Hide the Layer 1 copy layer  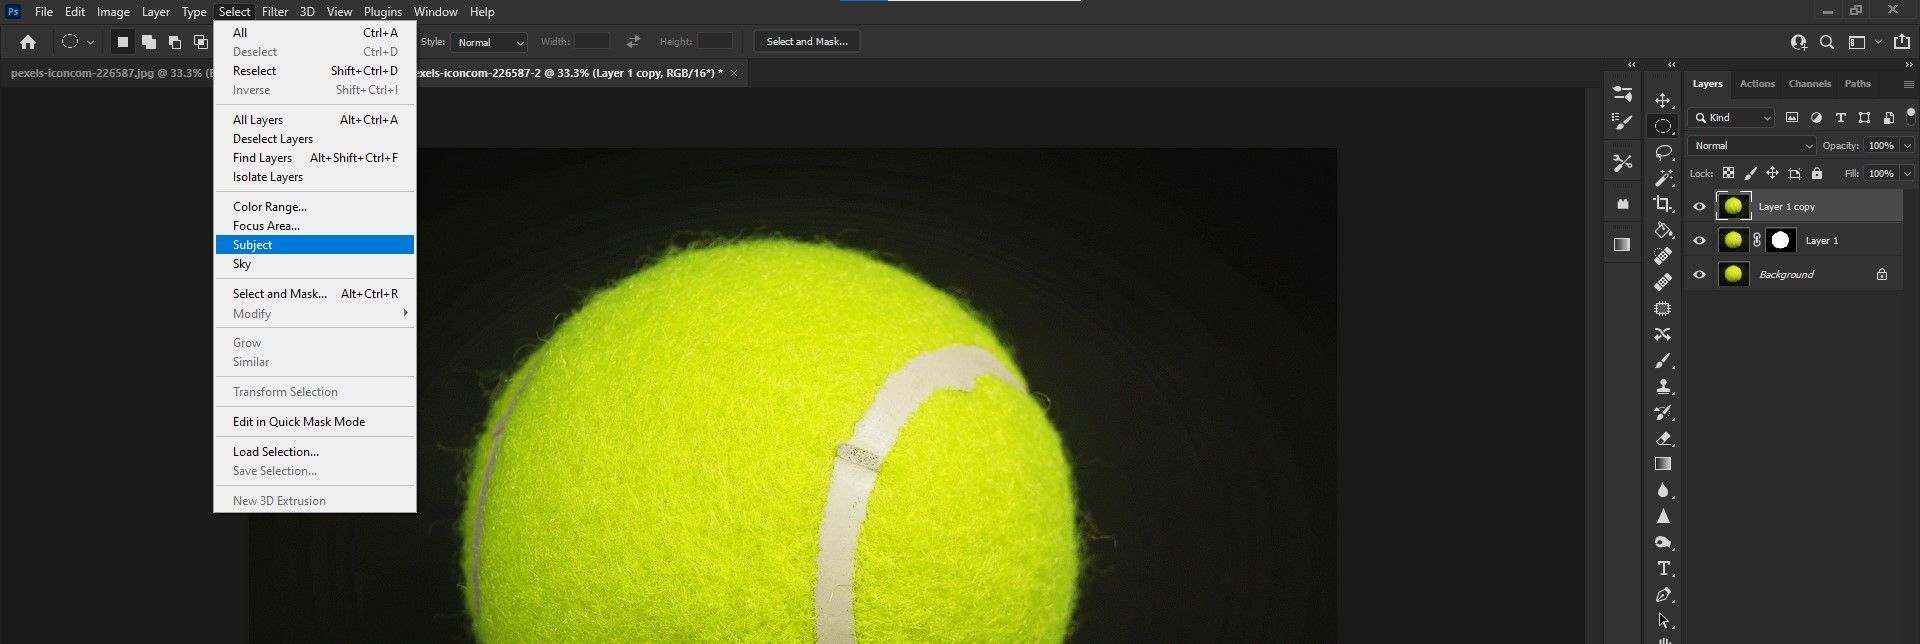click(1699, 207)
